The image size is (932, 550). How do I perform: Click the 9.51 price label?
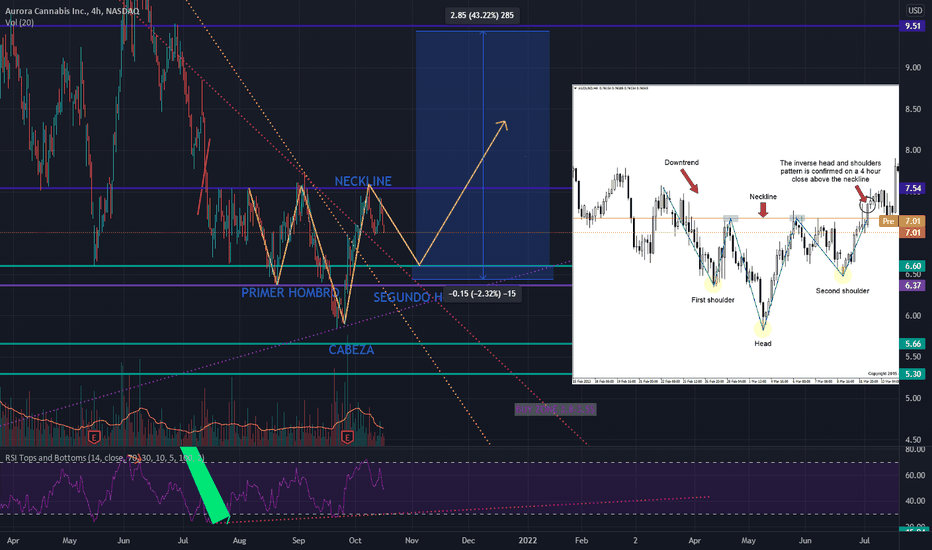(913, 26)
